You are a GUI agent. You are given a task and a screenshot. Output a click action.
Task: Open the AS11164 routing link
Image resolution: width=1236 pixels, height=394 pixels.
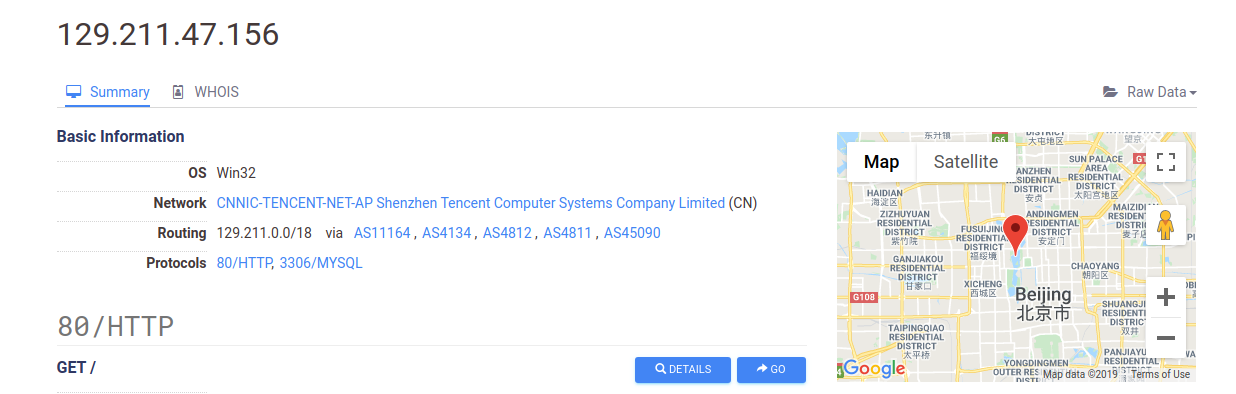click(382, 233)
